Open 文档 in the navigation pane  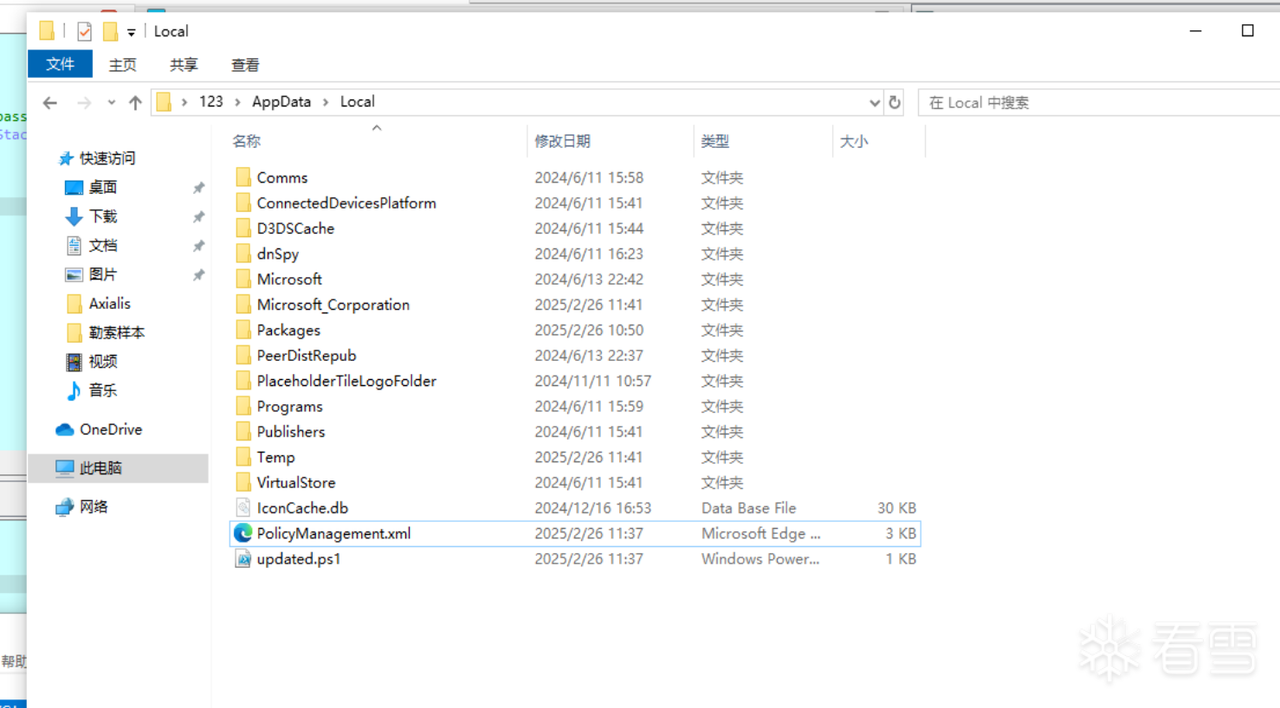point(103,245)
